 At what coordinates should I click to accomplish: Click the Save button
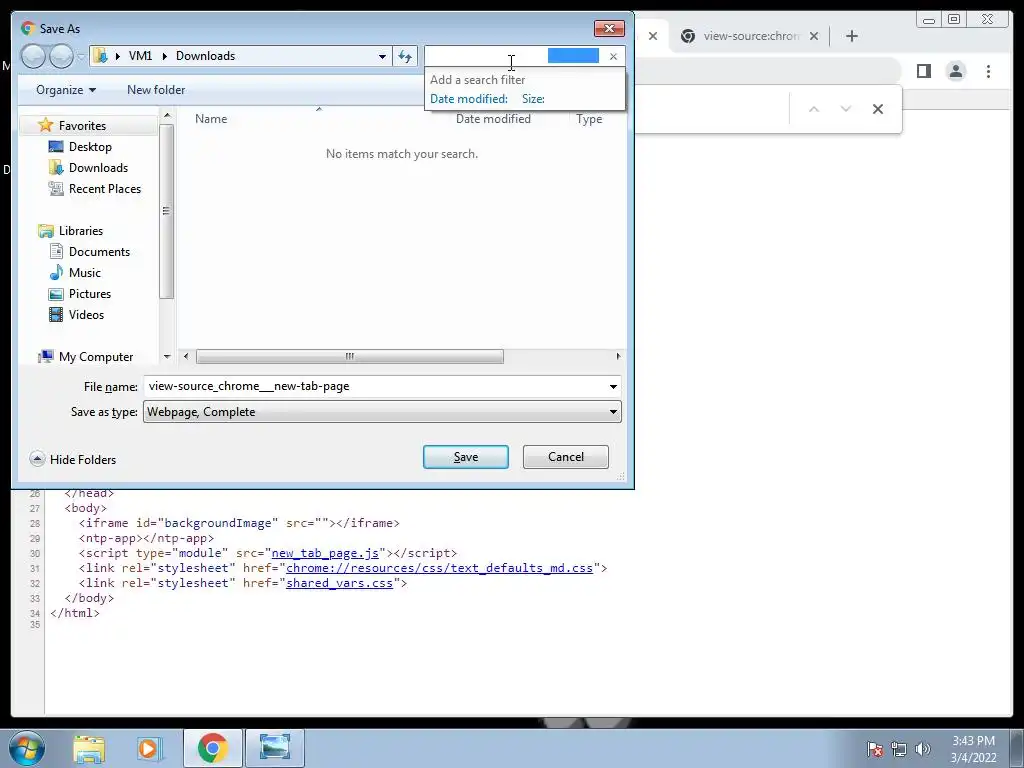[x=466, y=457]
